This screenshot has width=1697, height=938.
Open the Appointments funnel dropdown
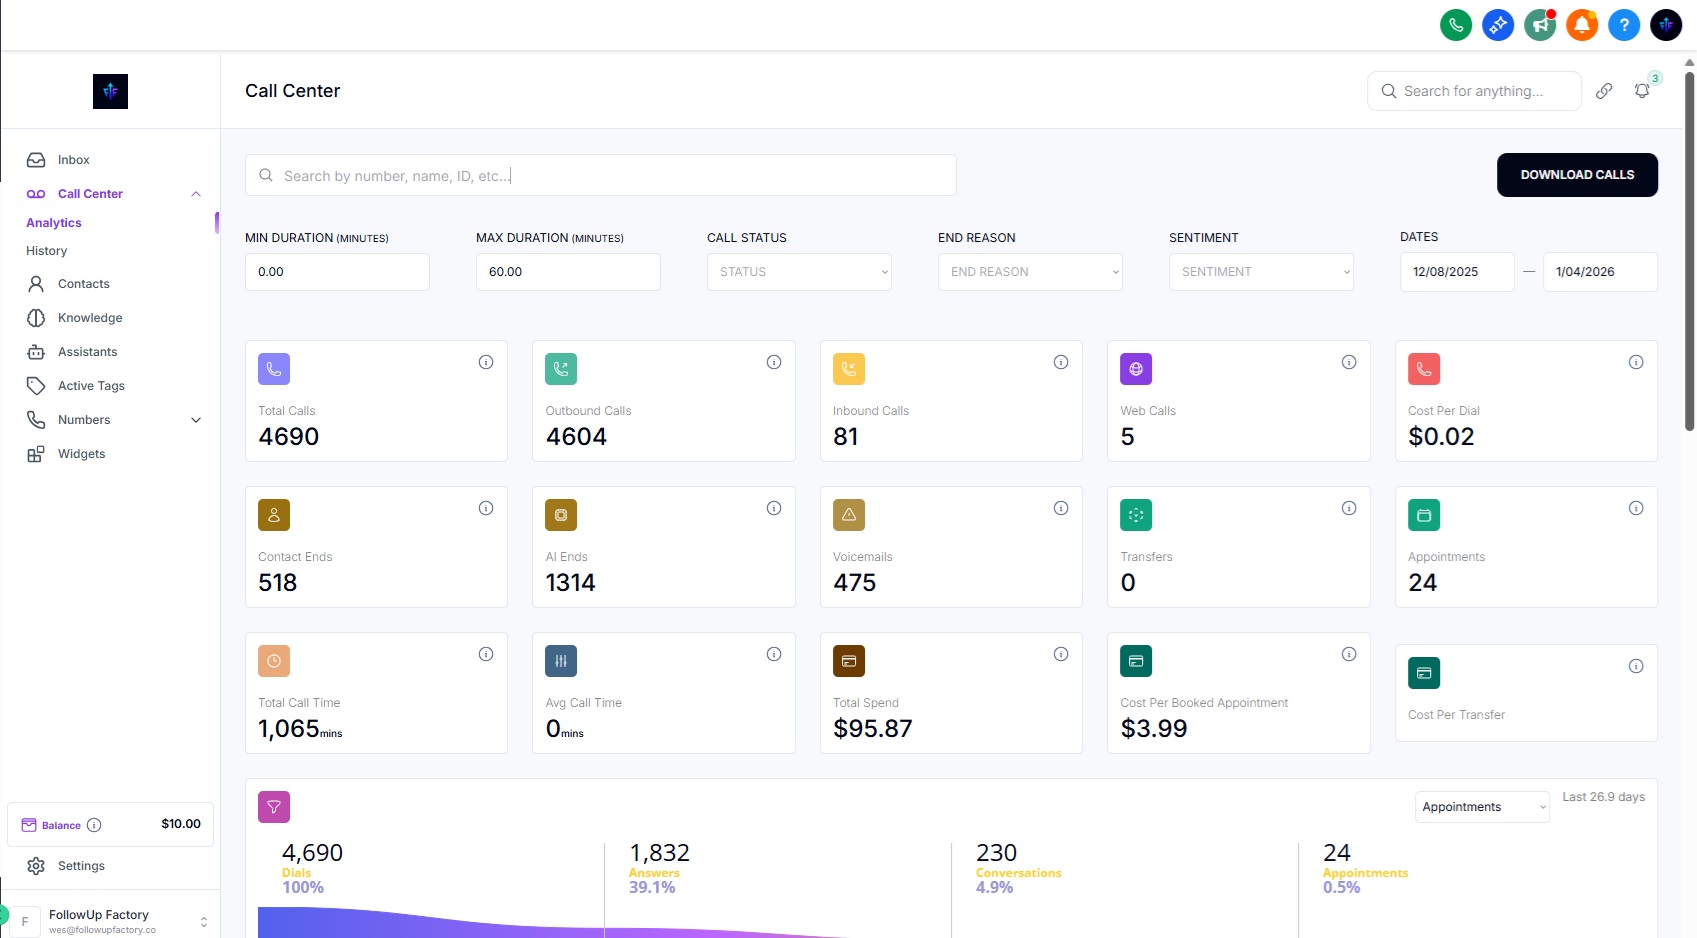[x=1482, y=807]
